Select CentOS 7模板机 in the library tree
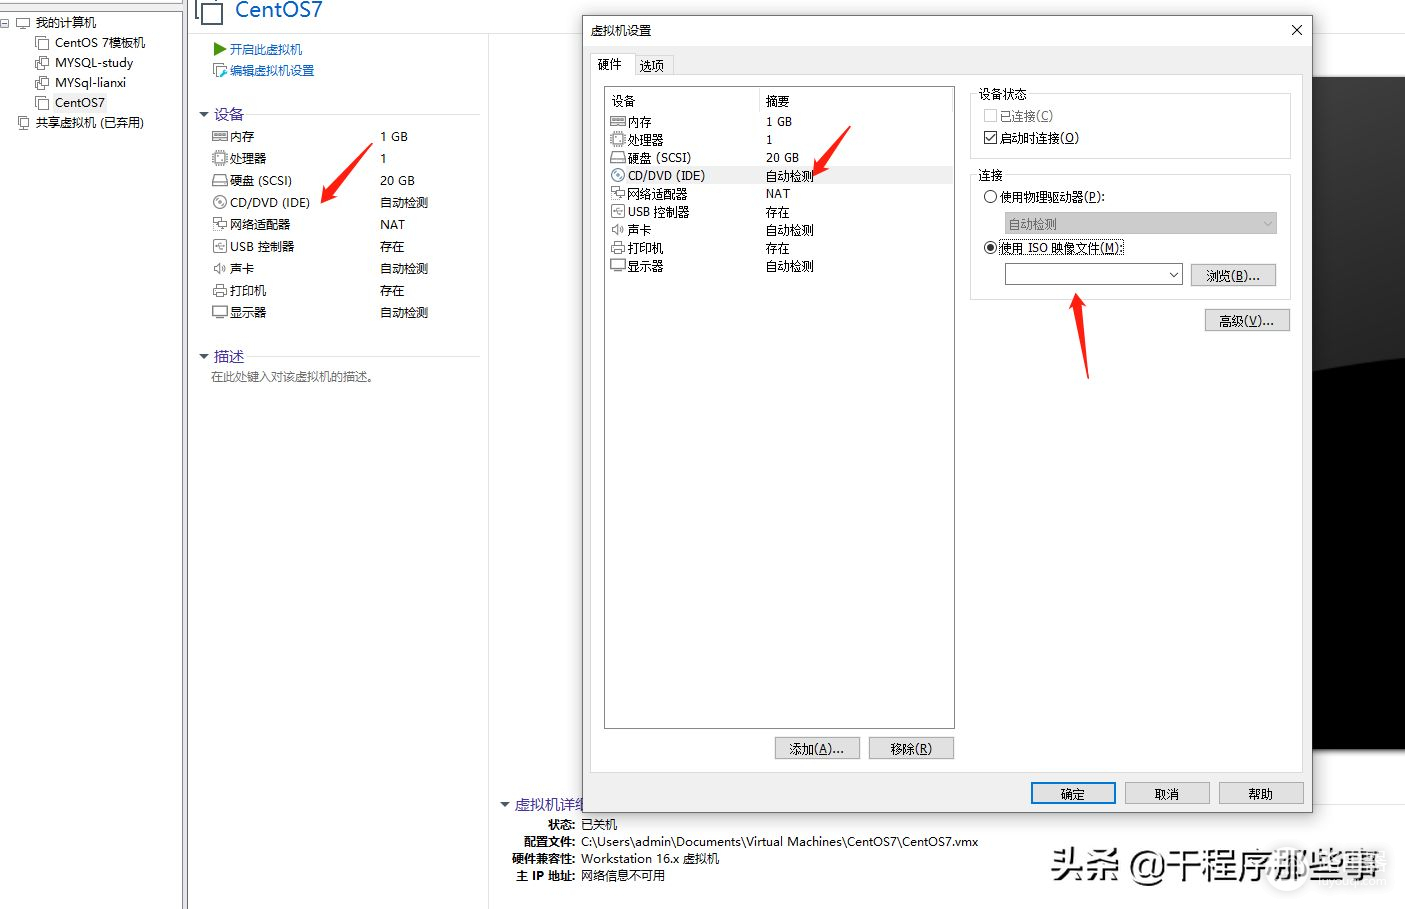 pos(100,42)
